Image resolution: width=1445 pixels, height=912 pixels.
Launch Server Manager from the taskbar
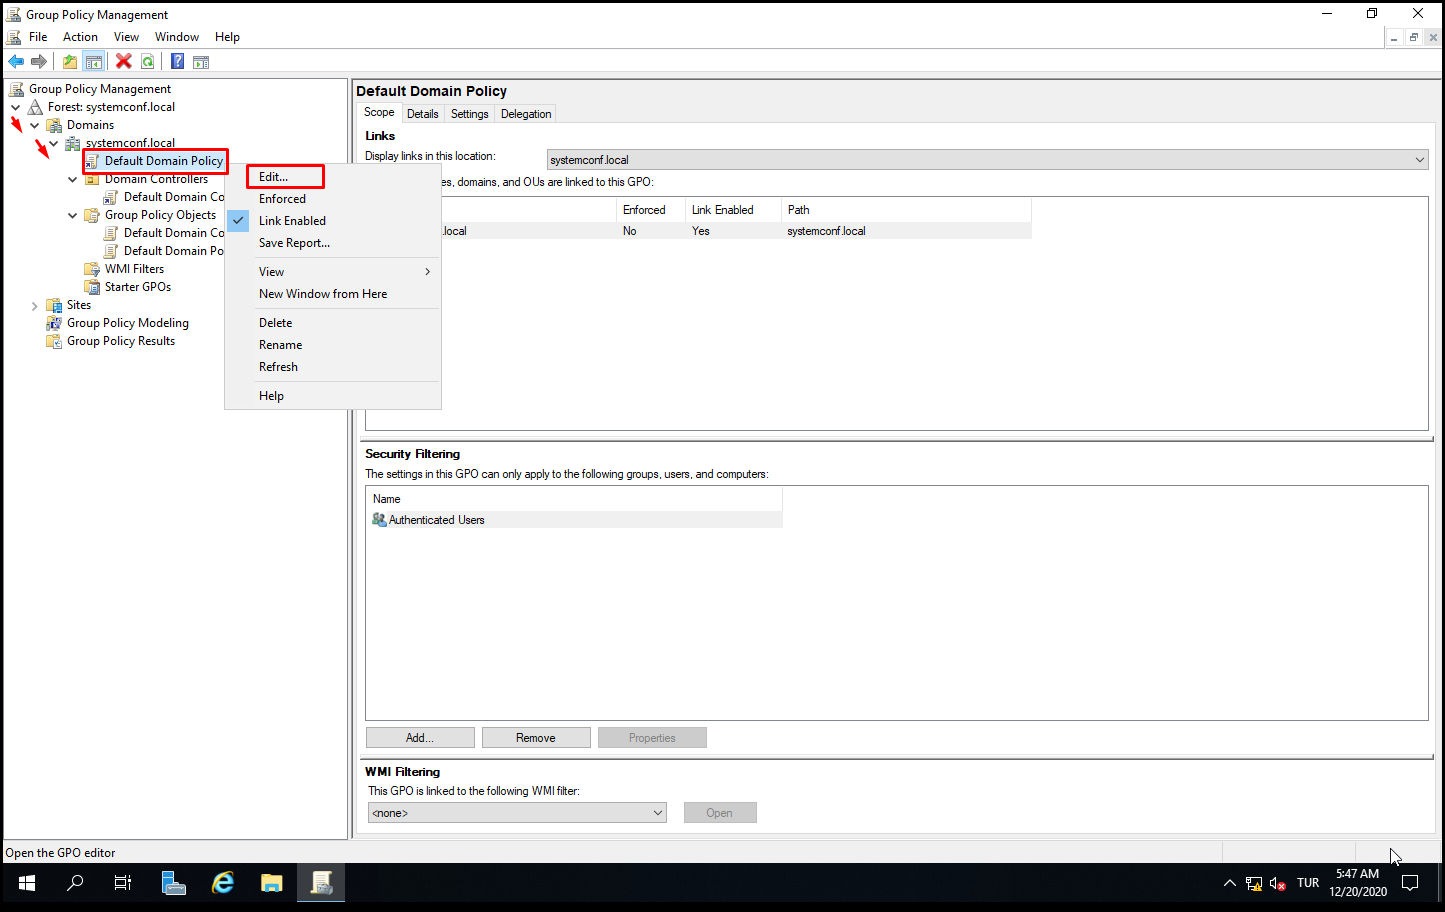tap(173, 883)
